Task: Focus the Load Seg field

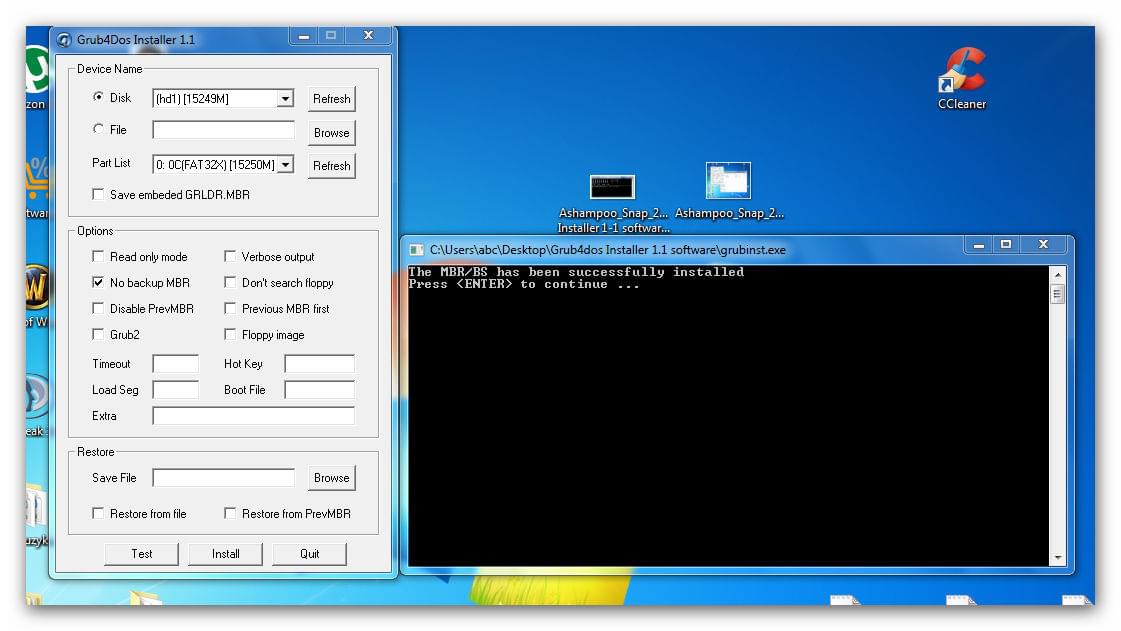Action: click(x=175, y=389)
